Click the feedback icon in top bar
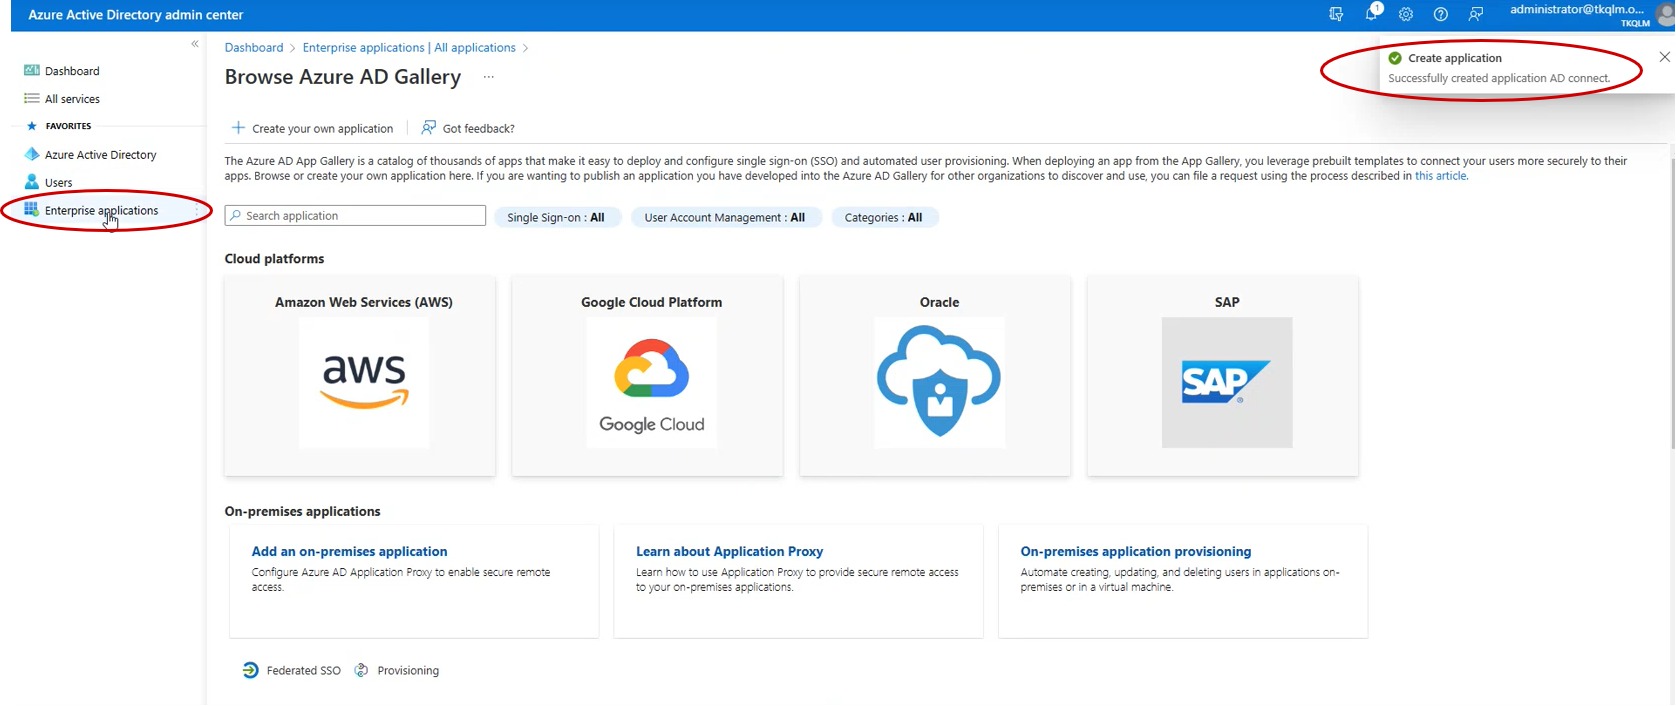This screenshot has width=1676, height=706. coord(1475,14)
